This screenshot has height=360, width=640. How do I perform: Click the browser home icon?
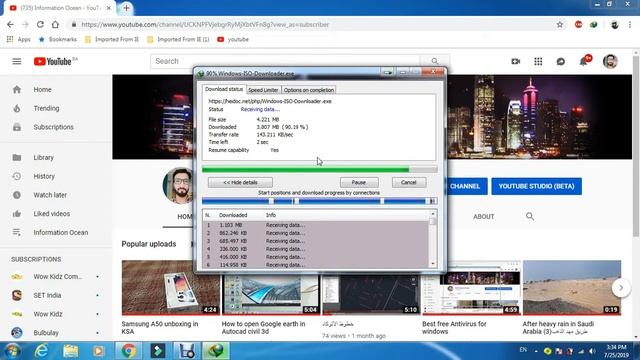(x=55, y=24)
